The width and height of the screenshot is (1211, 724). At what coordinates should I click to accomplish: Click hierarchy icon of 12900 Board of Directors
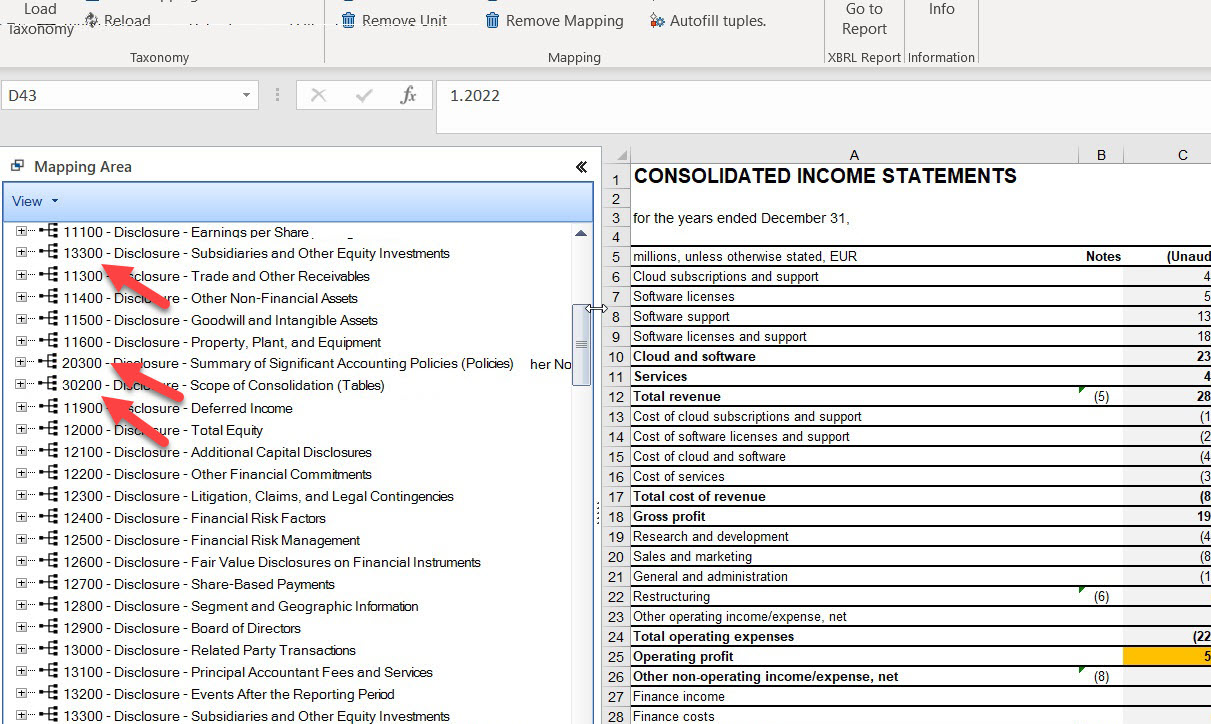click(x=48, y=628)
